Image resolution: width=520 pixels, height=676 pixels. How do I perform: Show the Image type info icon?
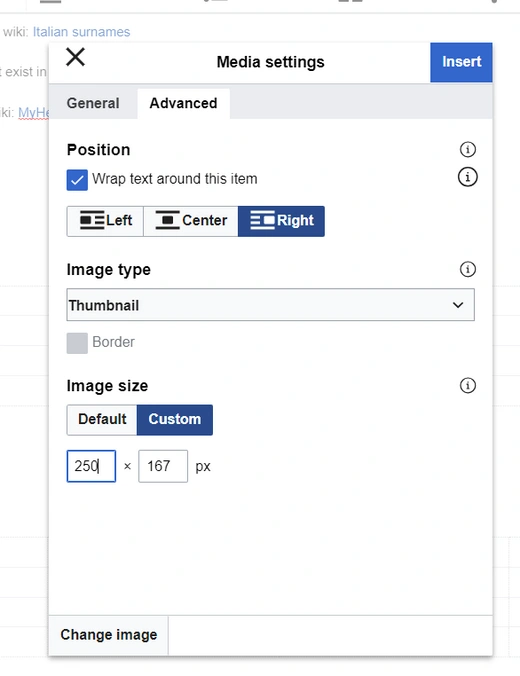(468, 269)
